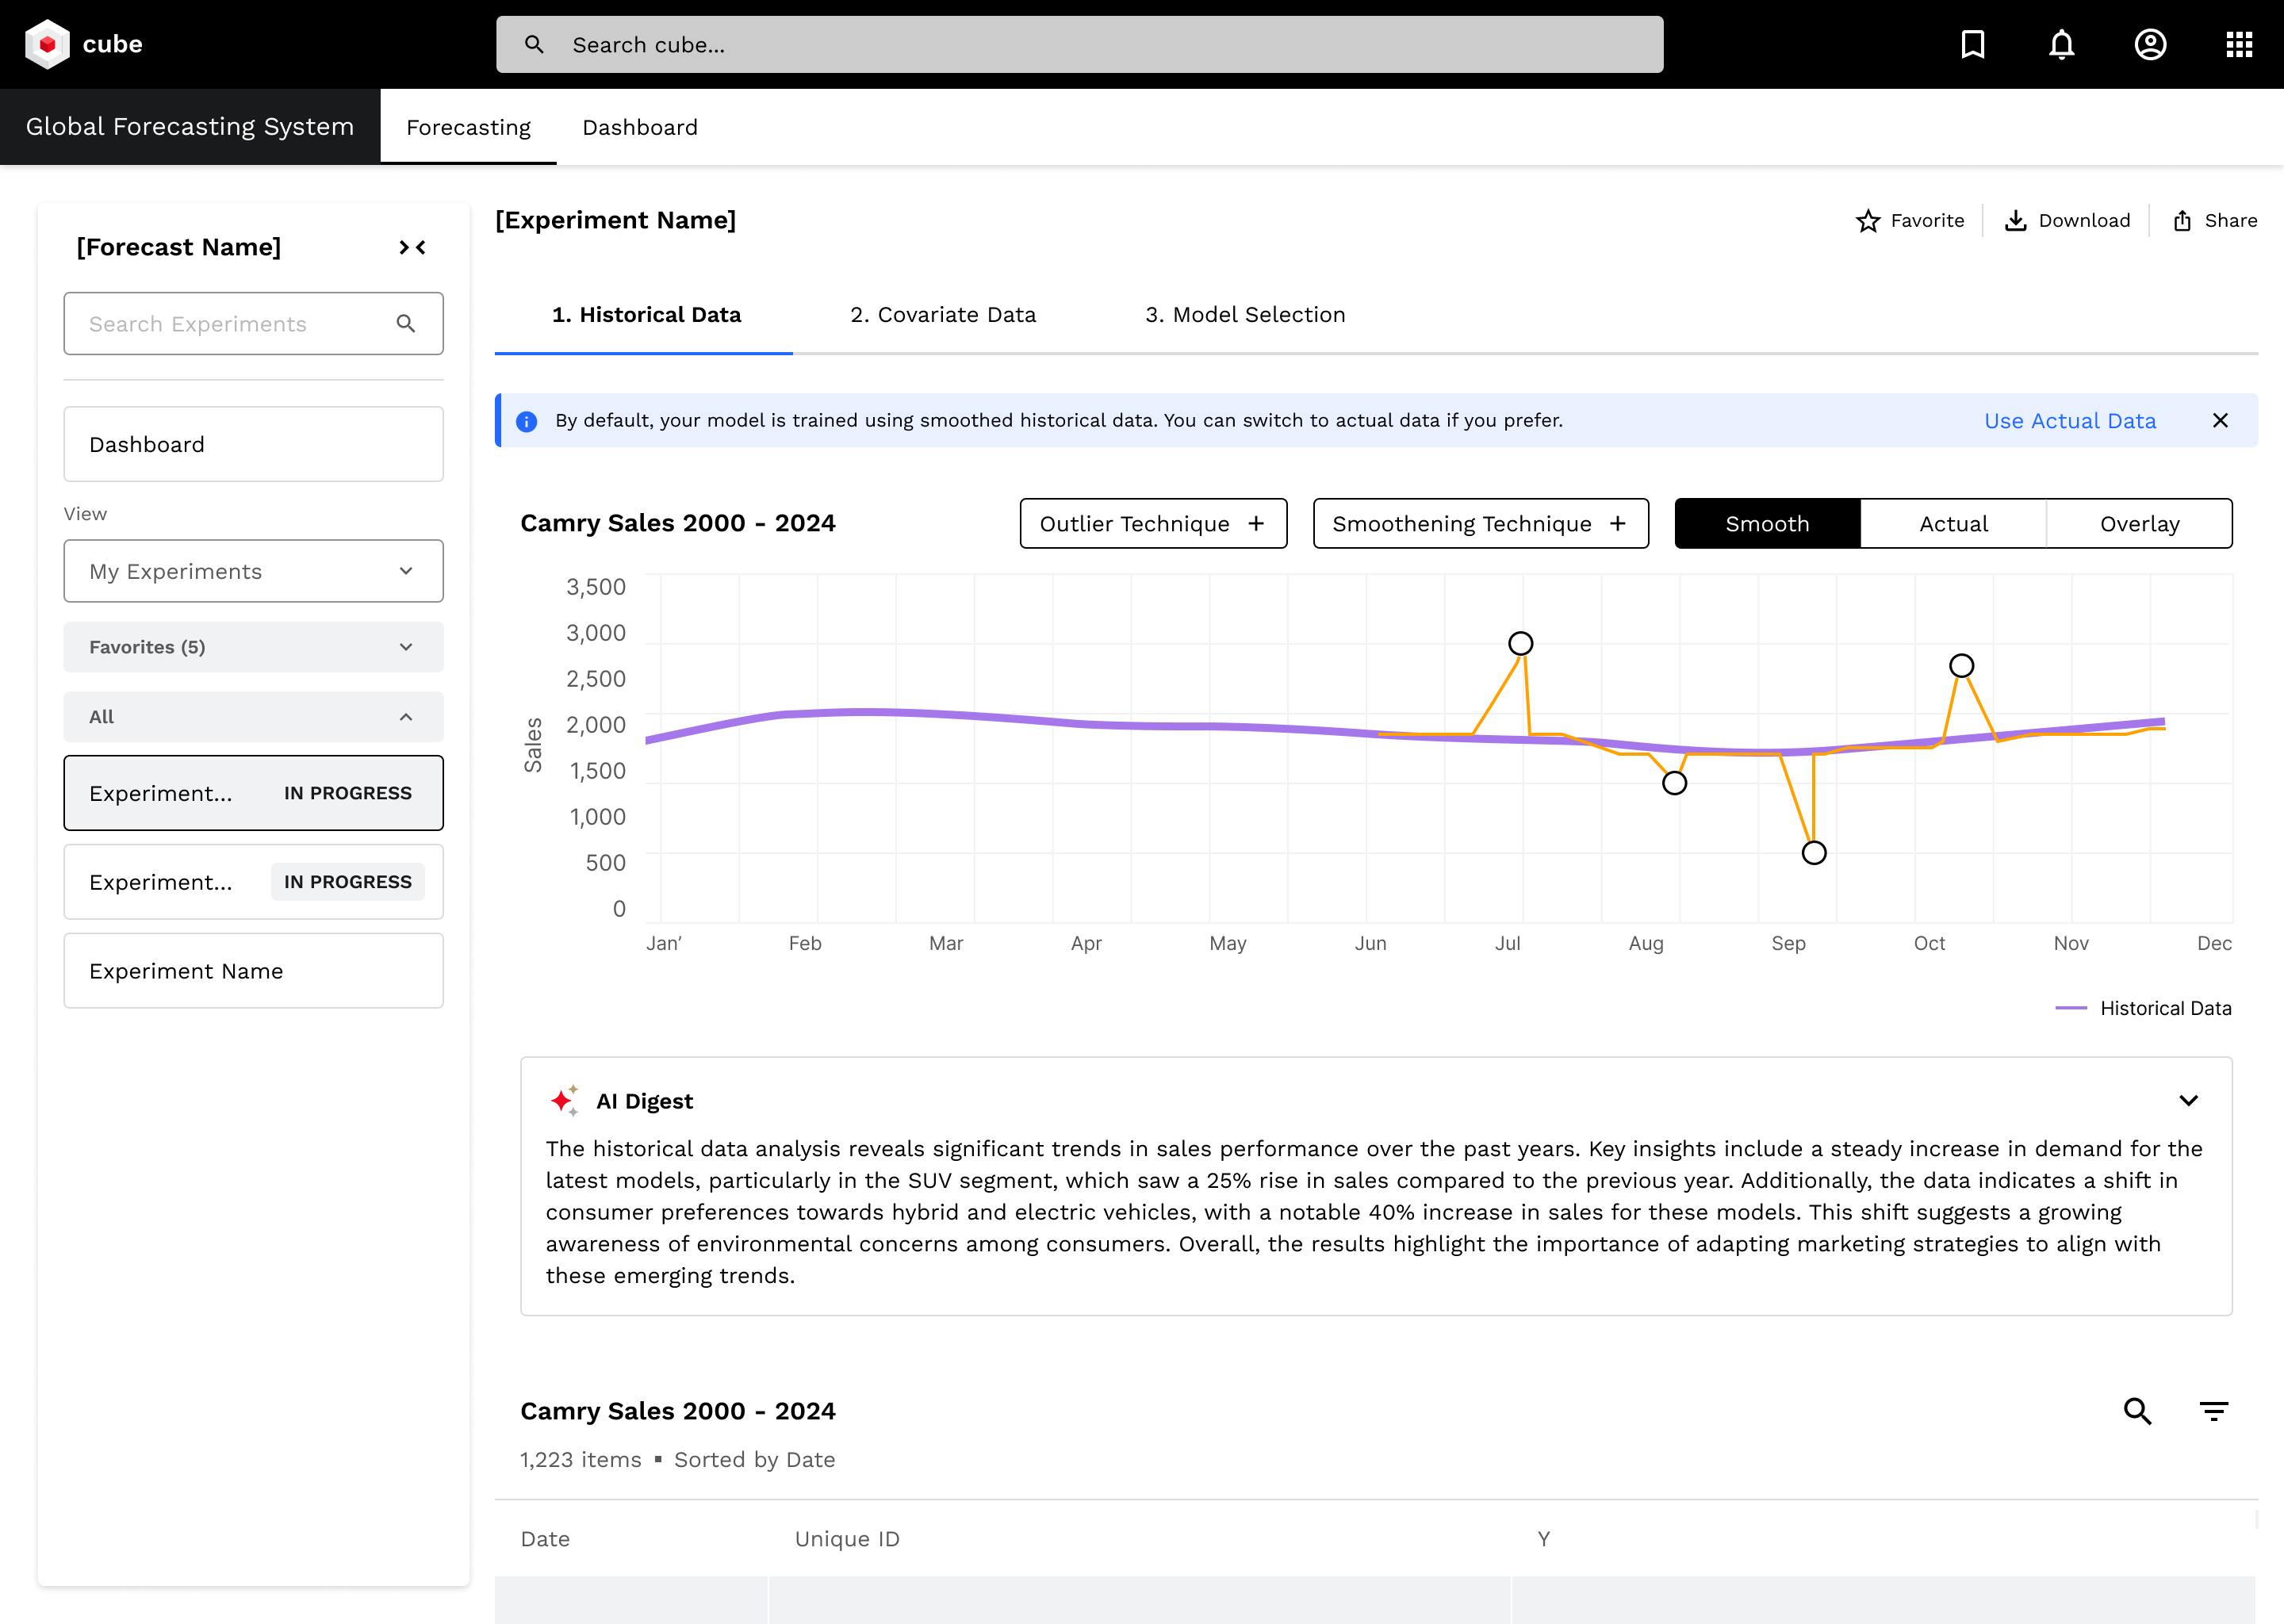Screen dimensions: 2284x1624
Task: Click the Search Experiments magnifier icon
Action: (x=406, y=323)
